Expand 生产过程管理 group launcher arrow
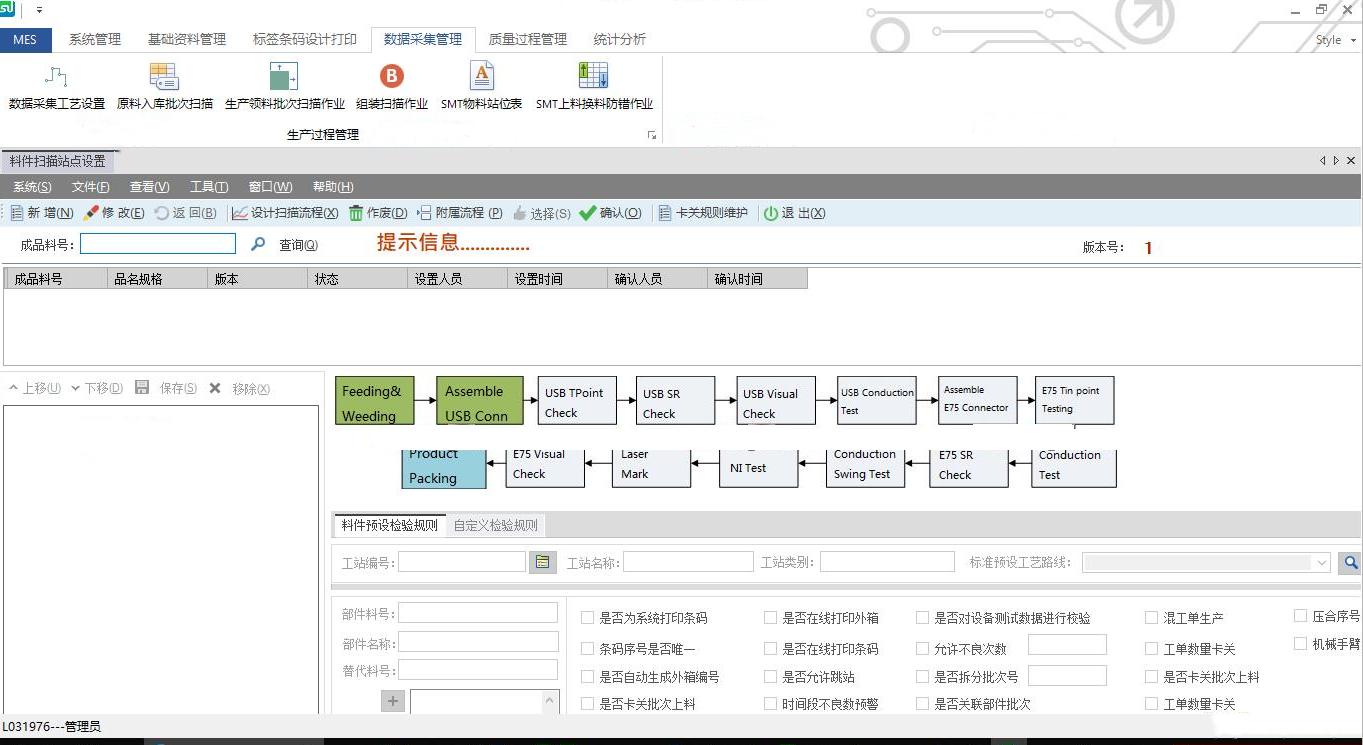 (652, 135)
